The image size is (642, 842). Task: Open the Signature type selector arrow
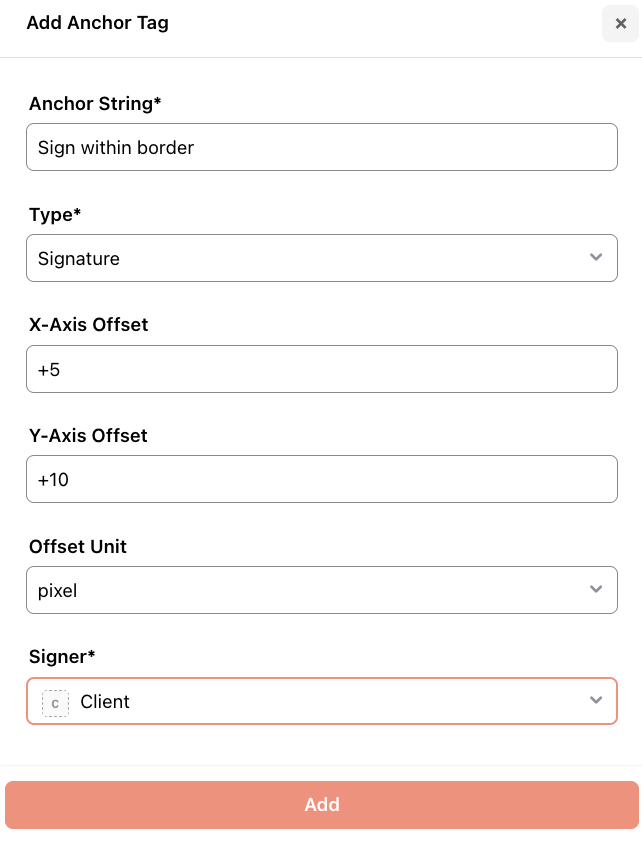click(x=596, y=257)
